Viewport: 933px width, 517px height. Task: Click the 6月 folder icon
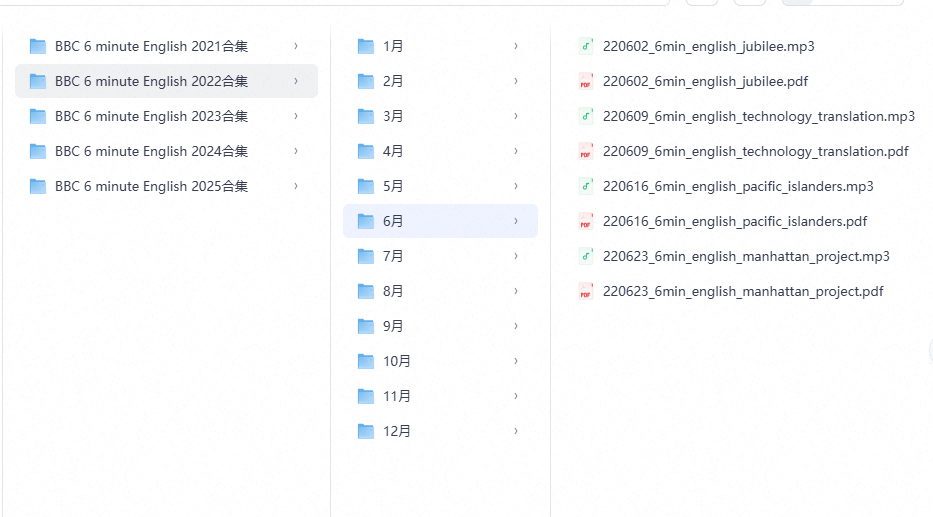click(x=365, y=221)
